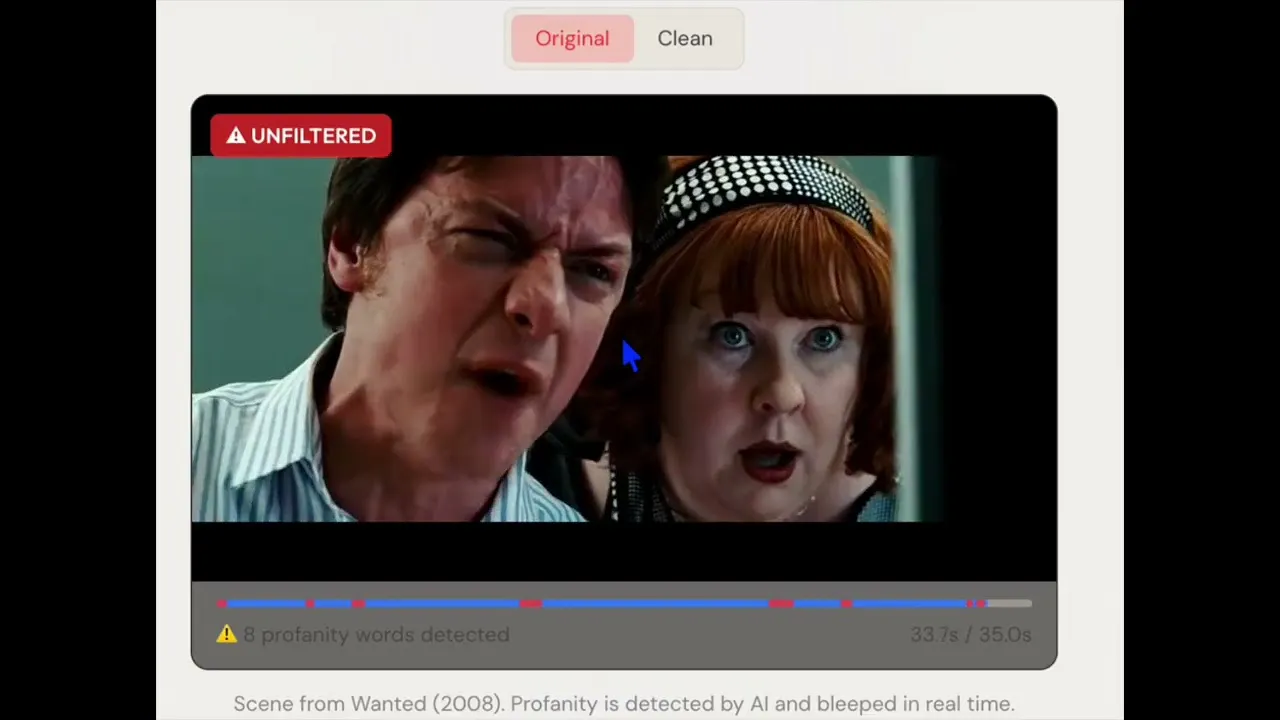Click the UNFILTERED warning badge
Image resolution: width=1280 pixels, height=720 pixels.
coord(300,136)
